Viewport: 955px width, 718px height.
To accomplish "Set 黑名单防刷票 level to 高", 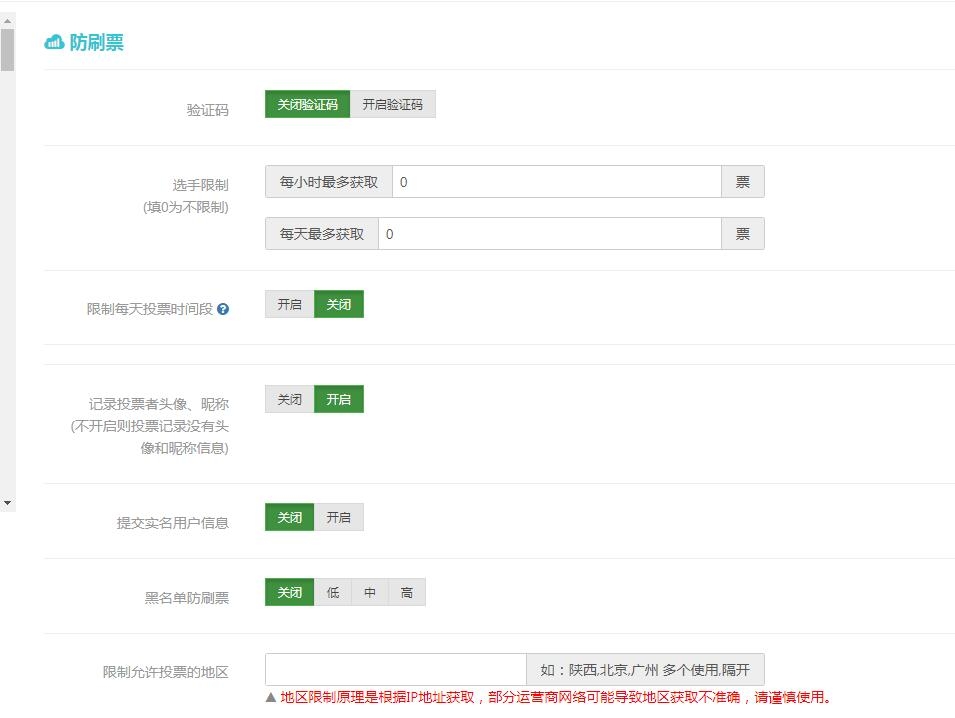I will [407, 592].
